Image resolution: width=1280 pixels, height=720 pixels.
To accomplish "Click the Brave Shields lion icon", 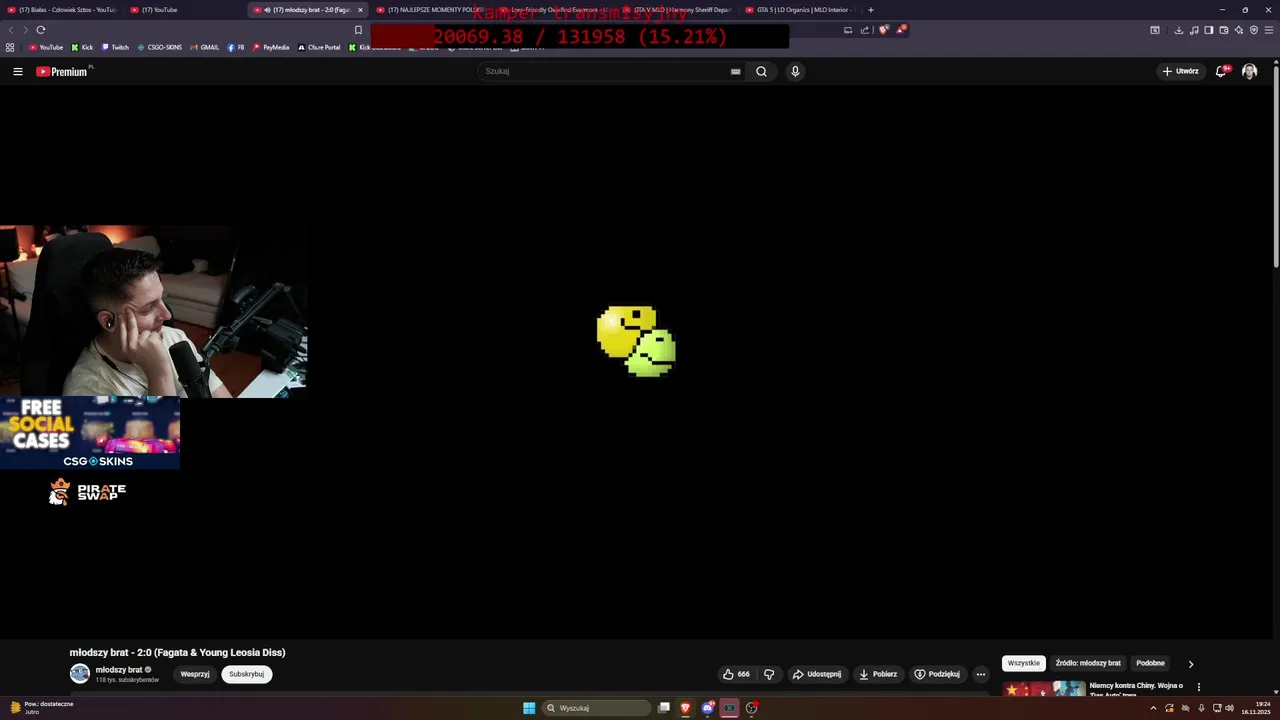I will pos(883,30).
